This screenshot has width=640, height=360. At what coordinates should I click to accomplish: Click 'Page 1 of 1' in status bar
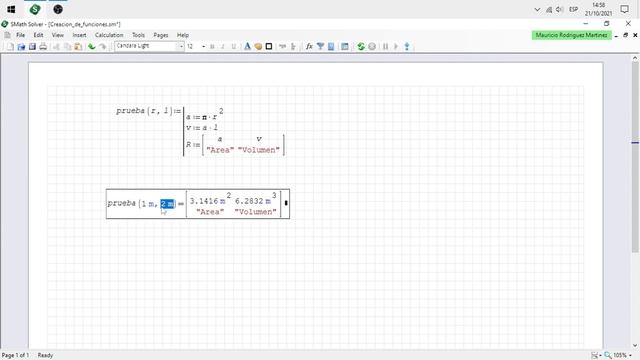15,356
